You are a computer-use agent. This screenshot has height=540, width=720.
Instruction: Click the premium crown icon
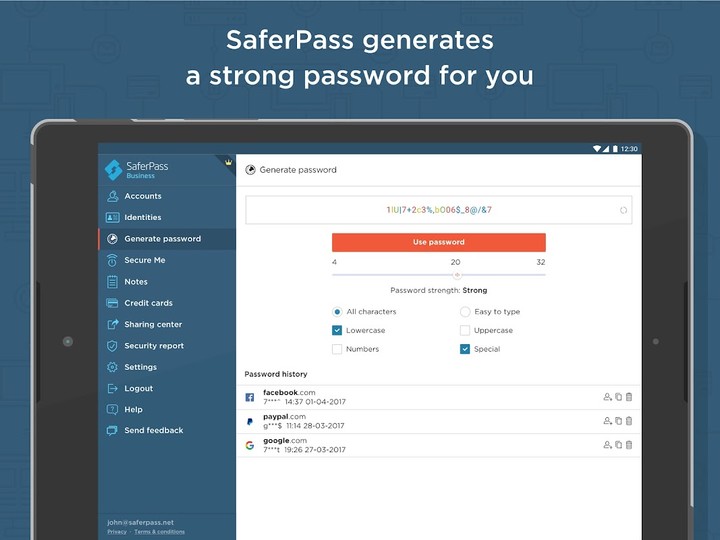tap(228, 162)
